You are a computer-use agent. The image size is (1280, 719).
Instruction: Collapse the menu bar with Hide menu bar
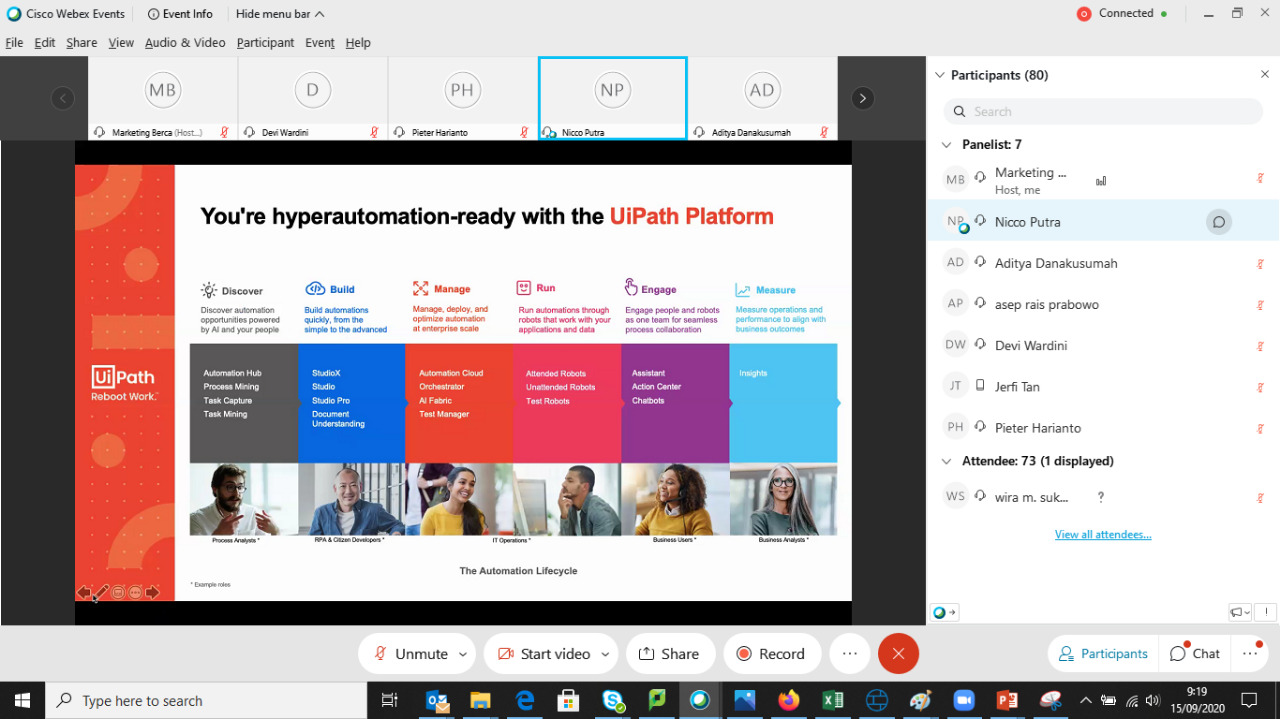pos(280,14)
